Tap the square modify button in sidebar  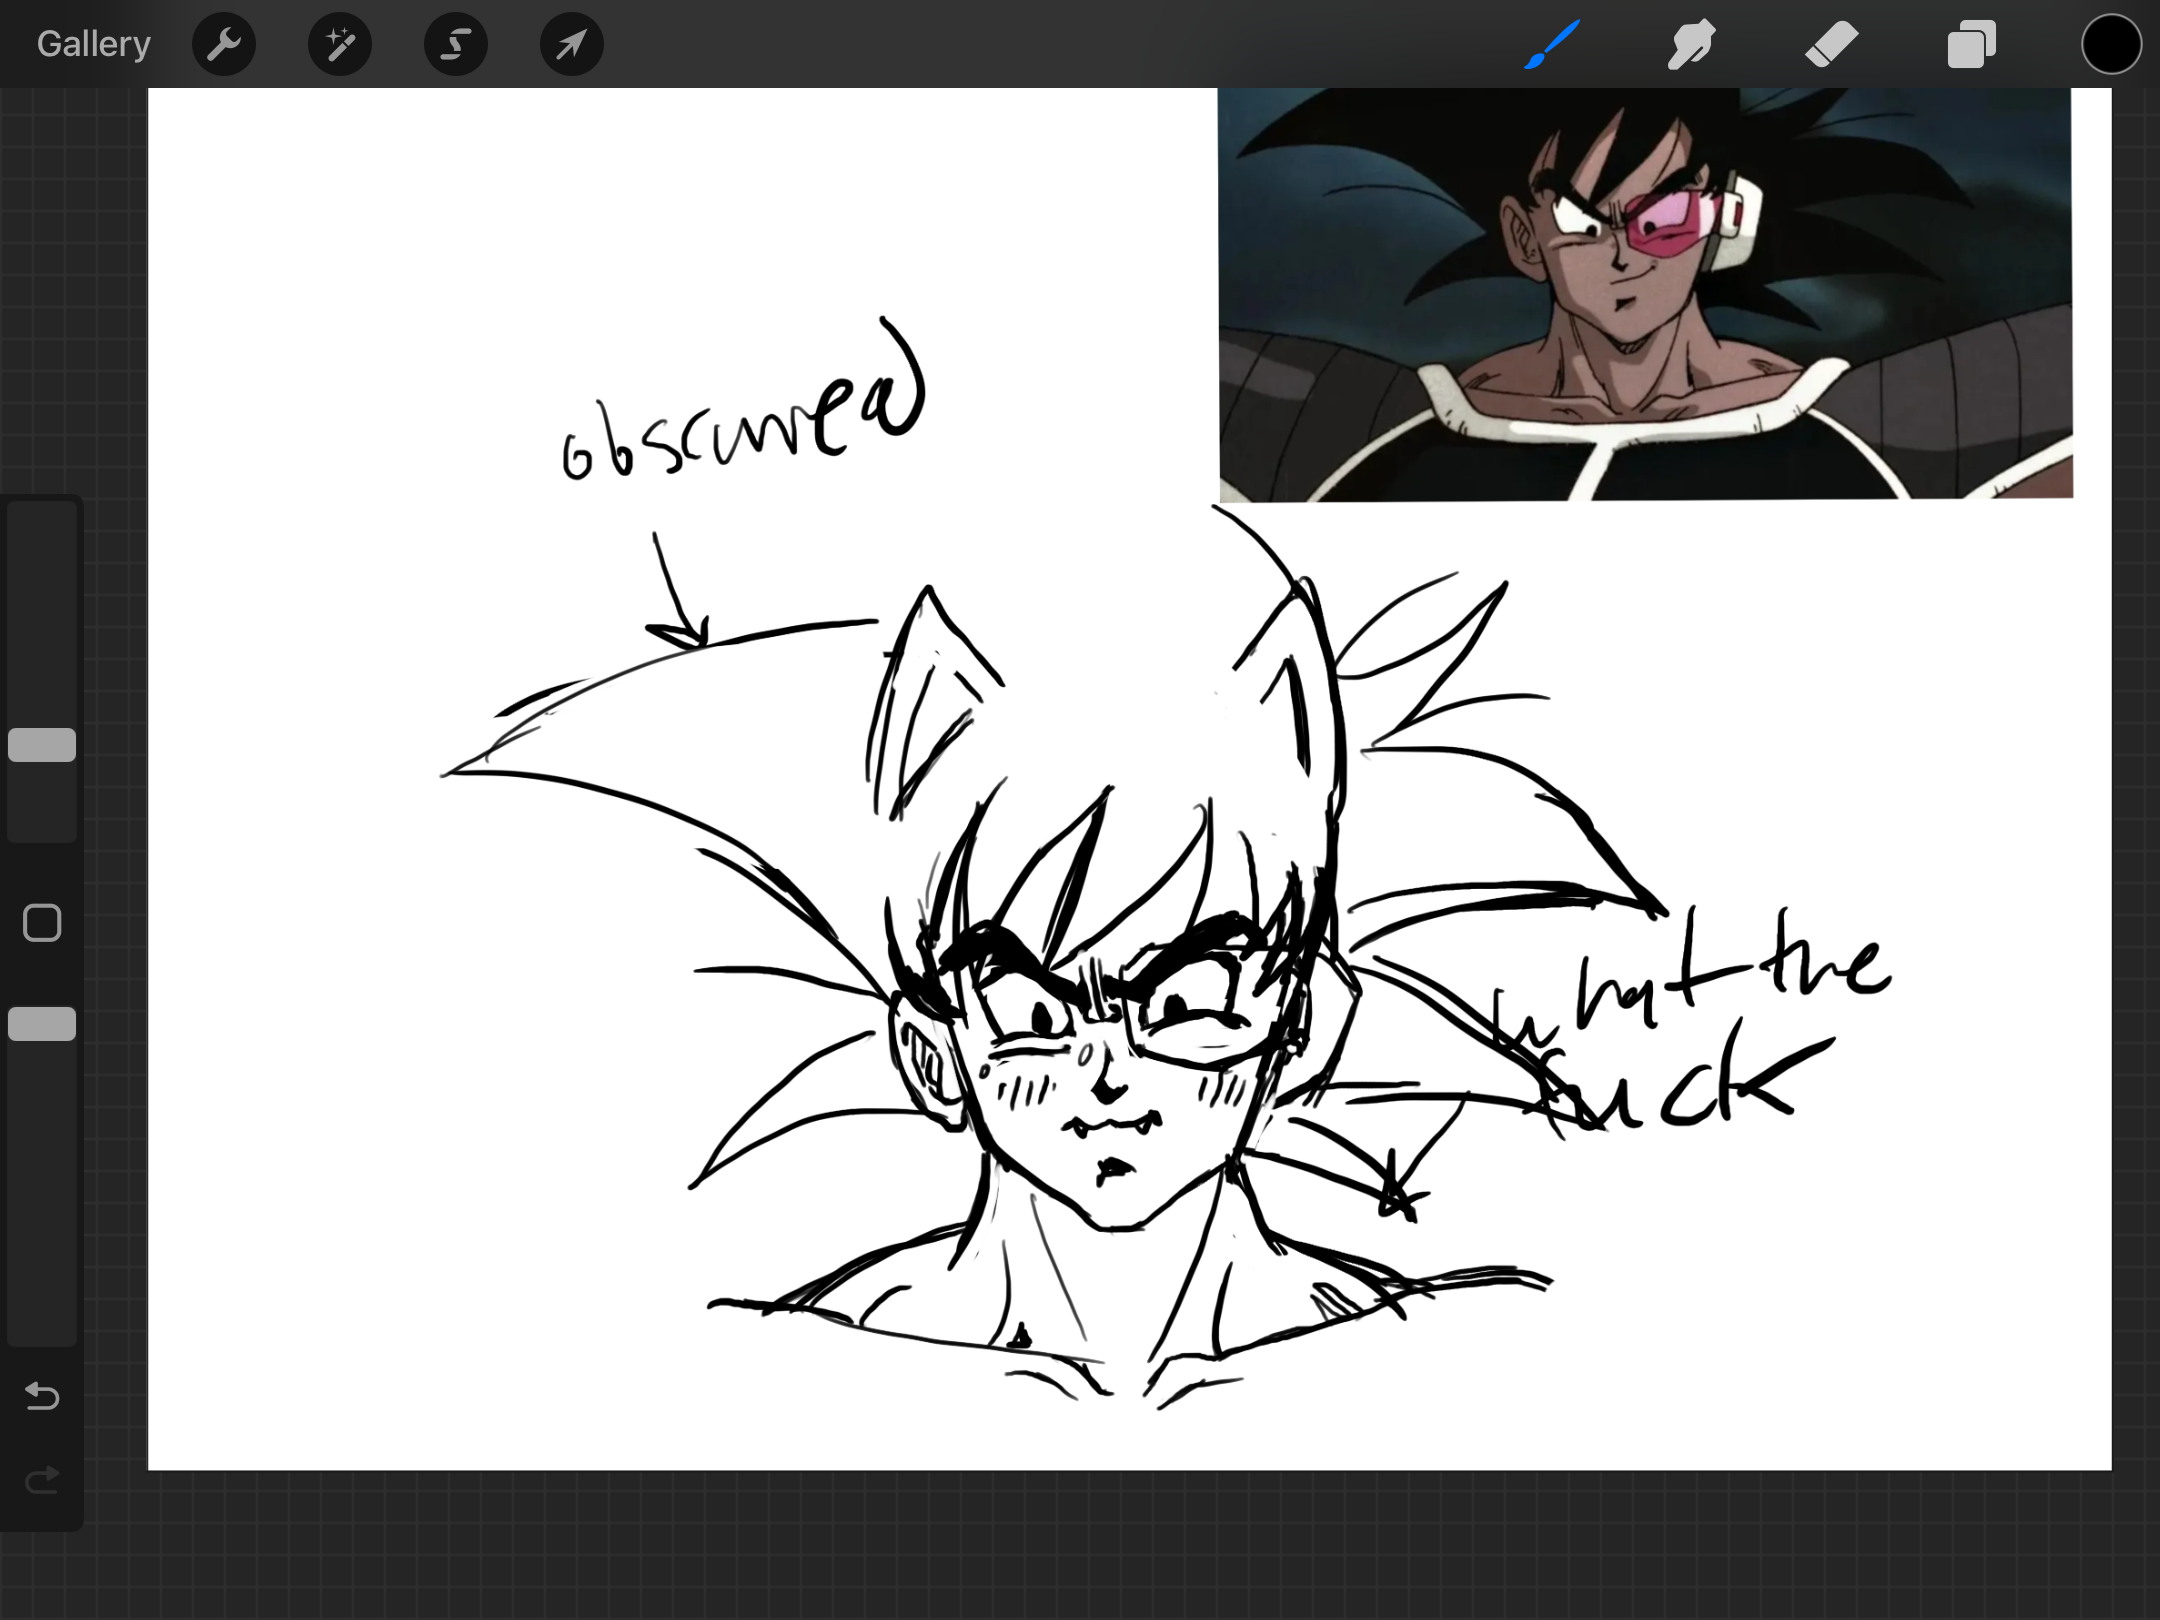[42, 923]
